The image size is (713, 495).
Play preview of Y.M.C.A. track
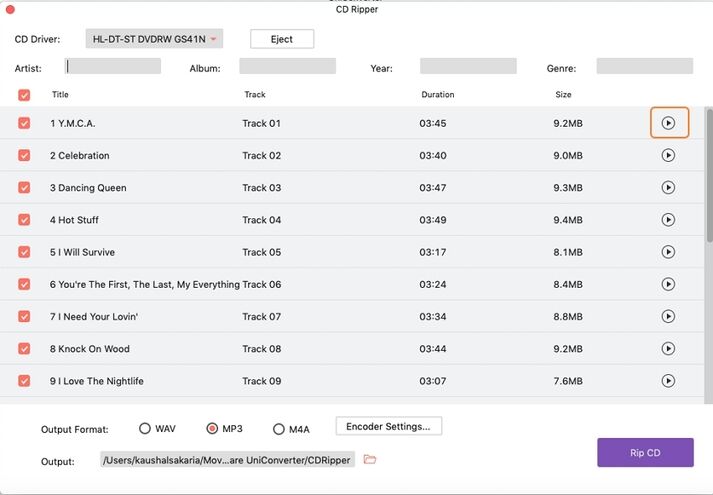[x=668, y=123]
